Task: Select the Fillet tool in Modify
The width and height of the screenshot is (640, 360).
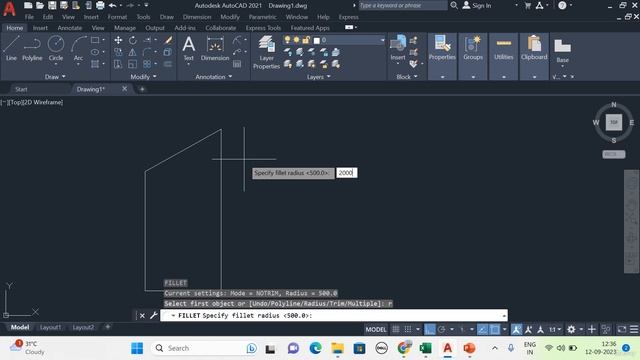Action: [x=147, y=52]
